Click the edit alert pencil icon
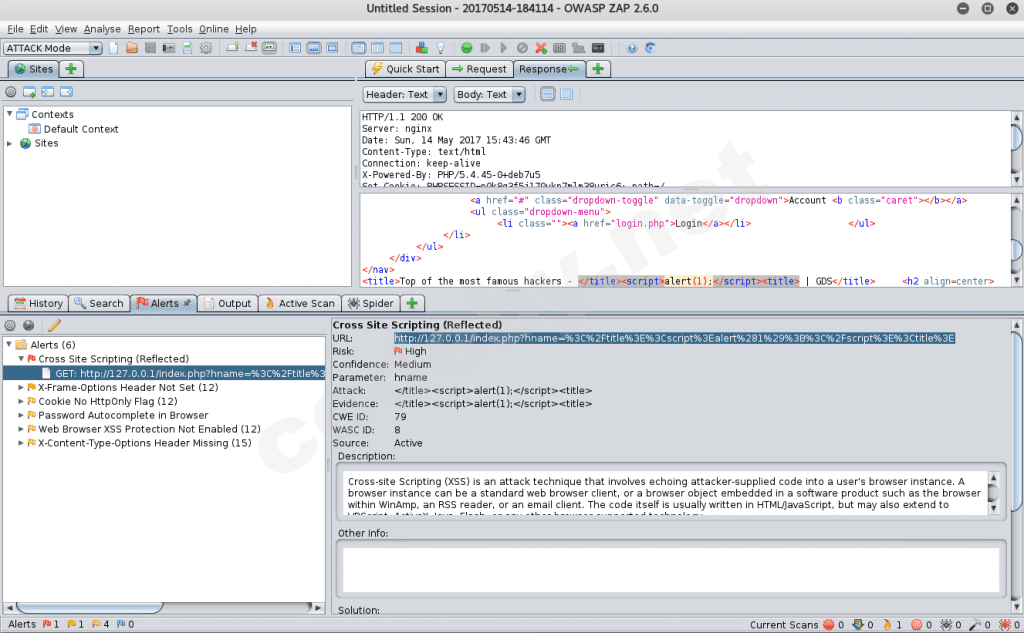Image resolution: width=1024 pixels, height=633 pixels. (x=54, y=325)
